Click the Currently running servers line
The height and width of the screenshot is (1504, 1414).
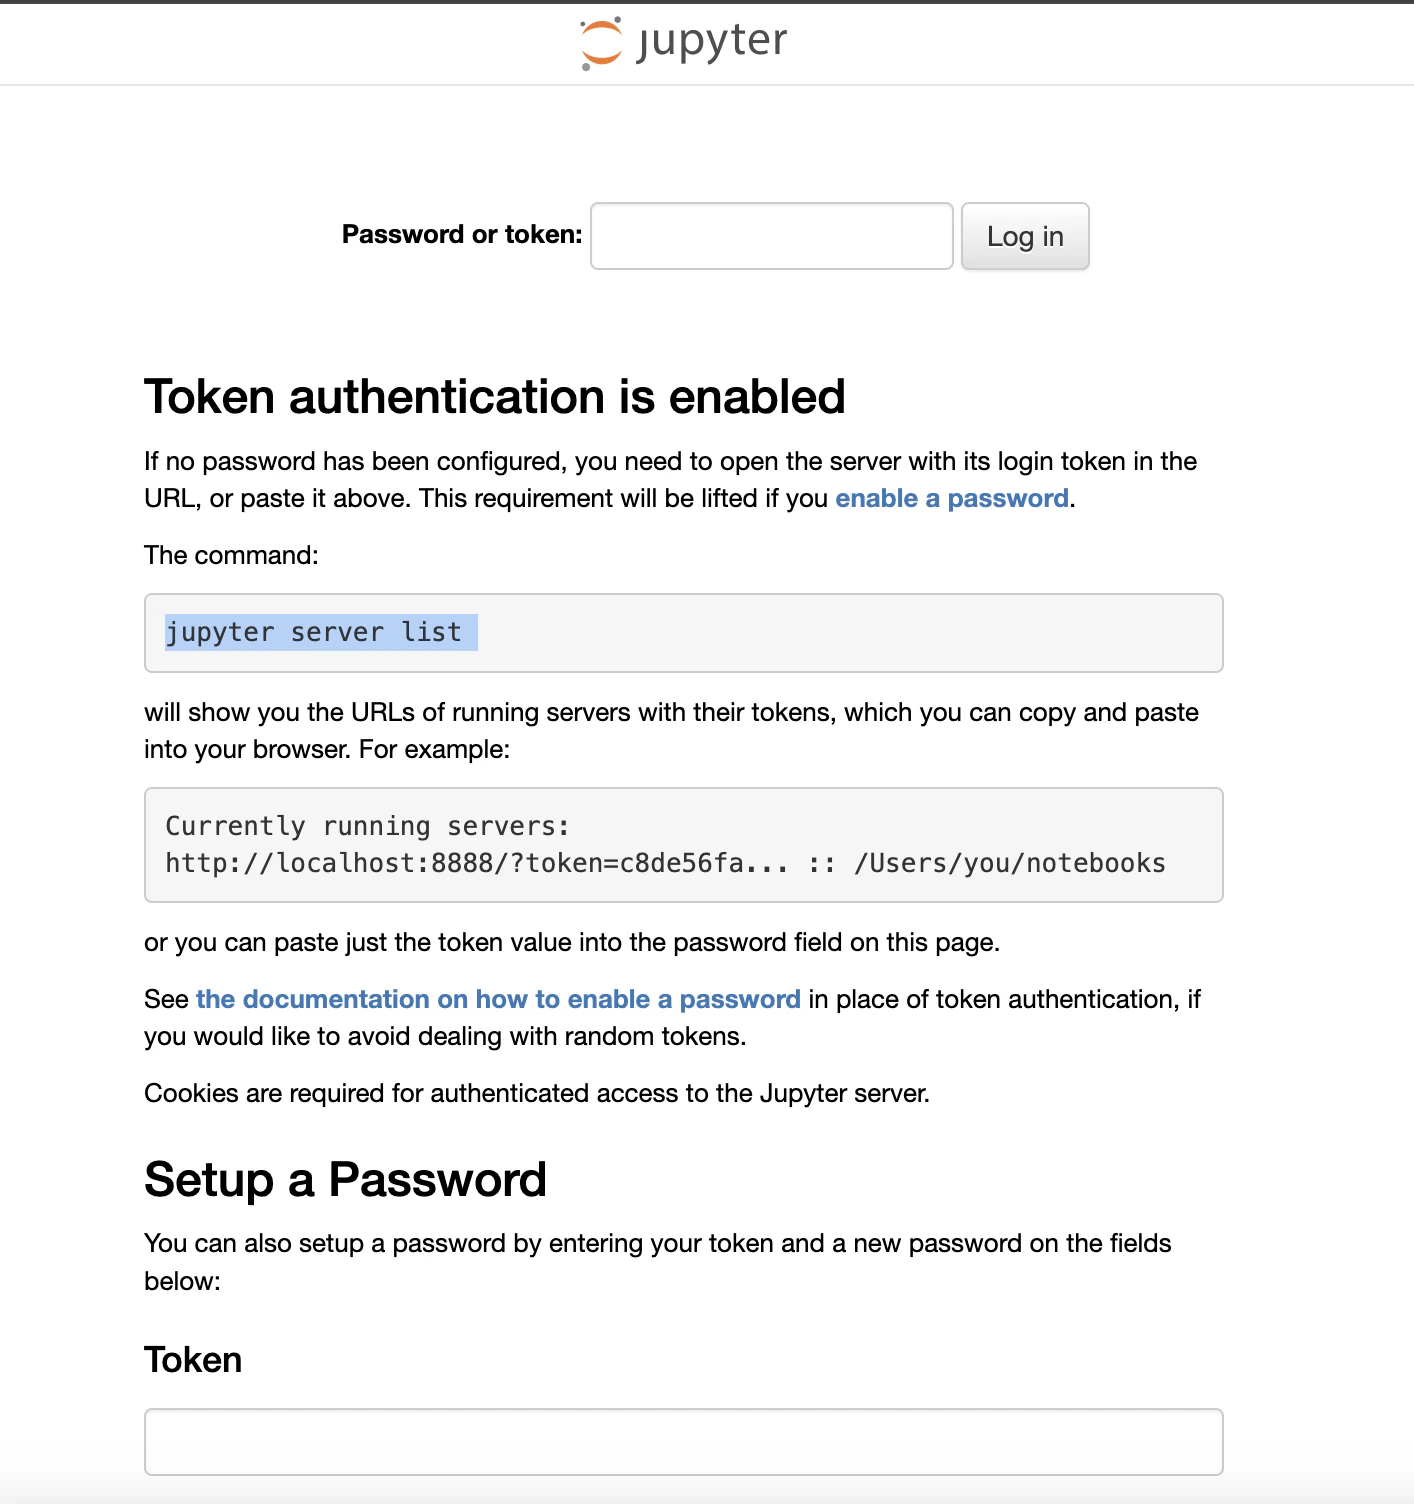point(366,825)
